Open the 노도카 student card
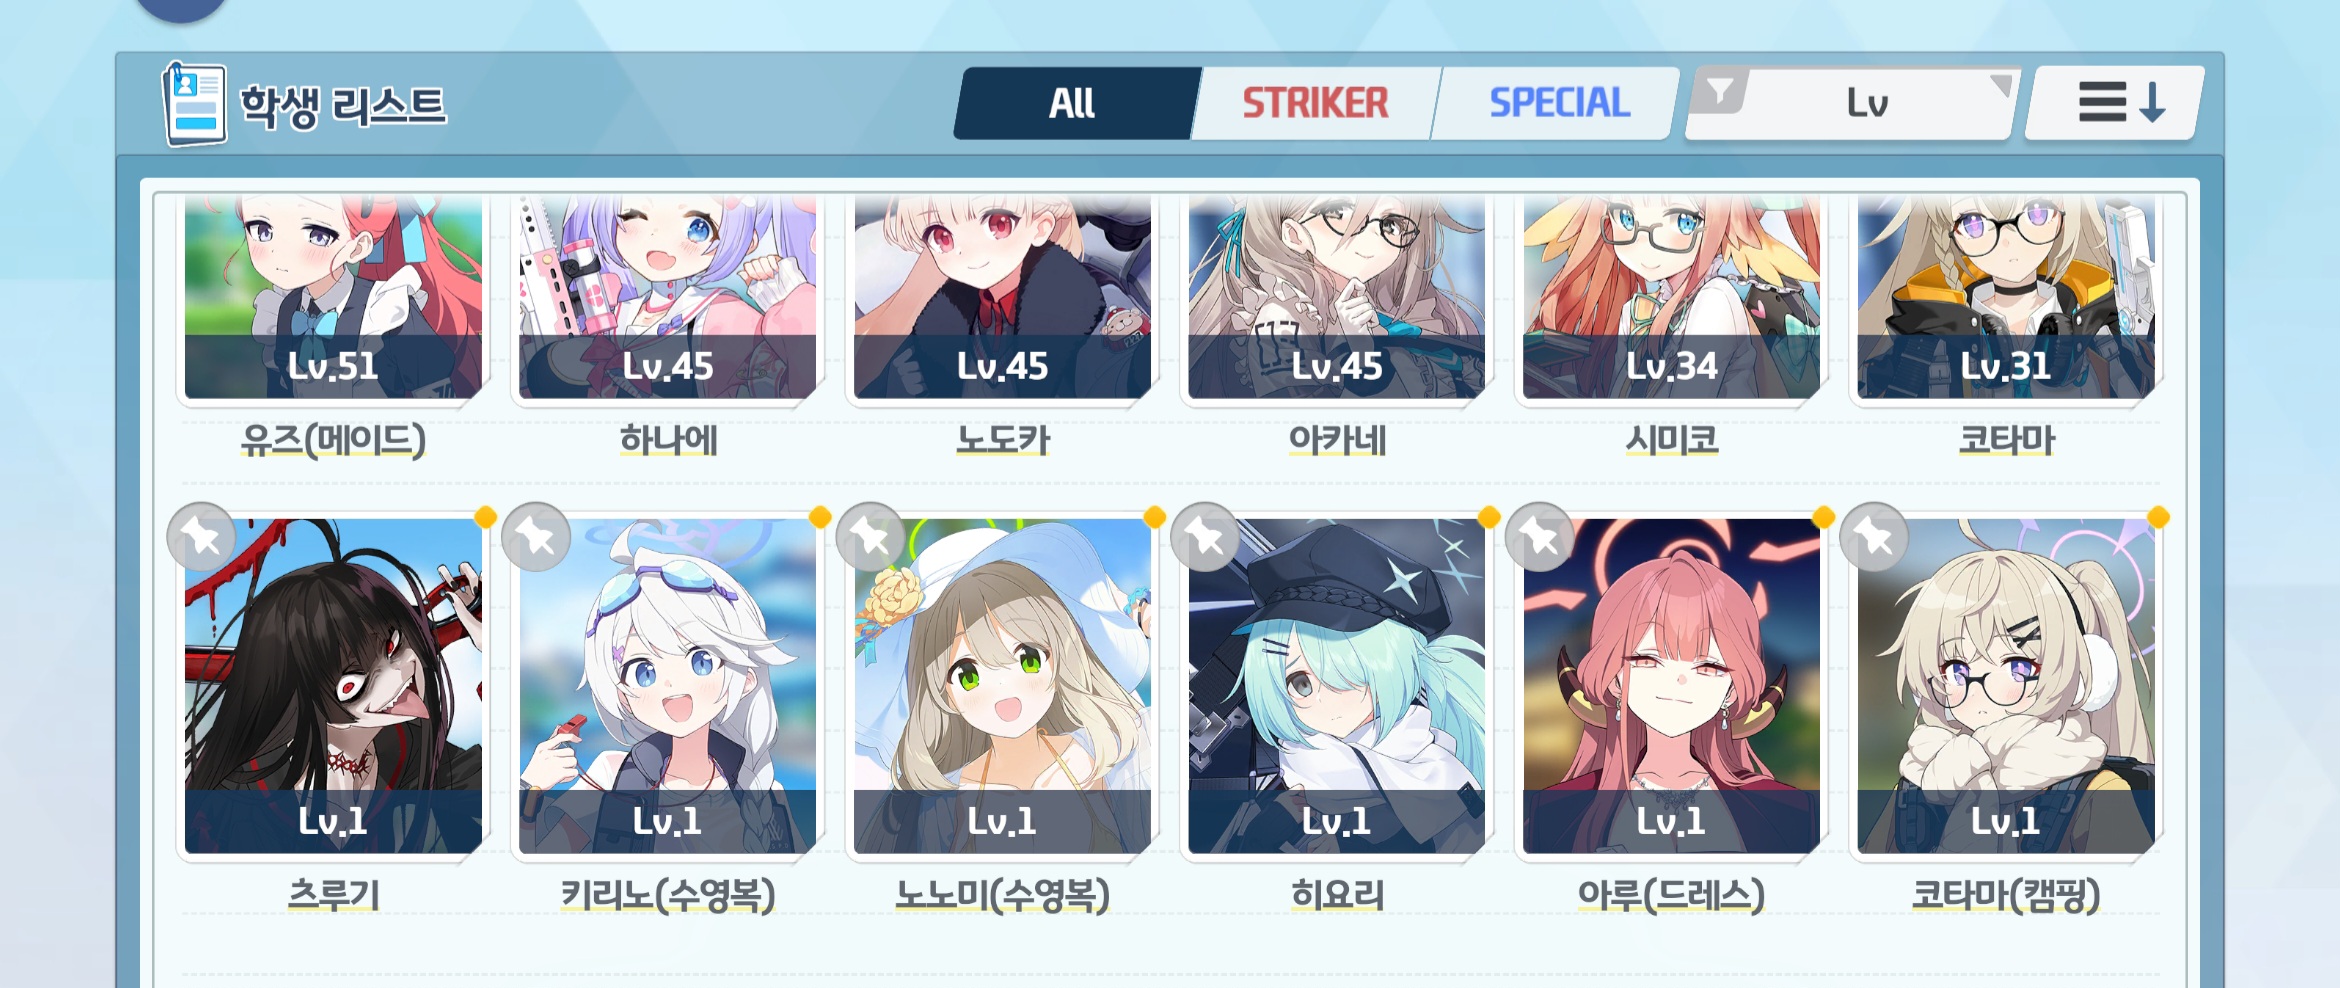 coord(1002,297)
